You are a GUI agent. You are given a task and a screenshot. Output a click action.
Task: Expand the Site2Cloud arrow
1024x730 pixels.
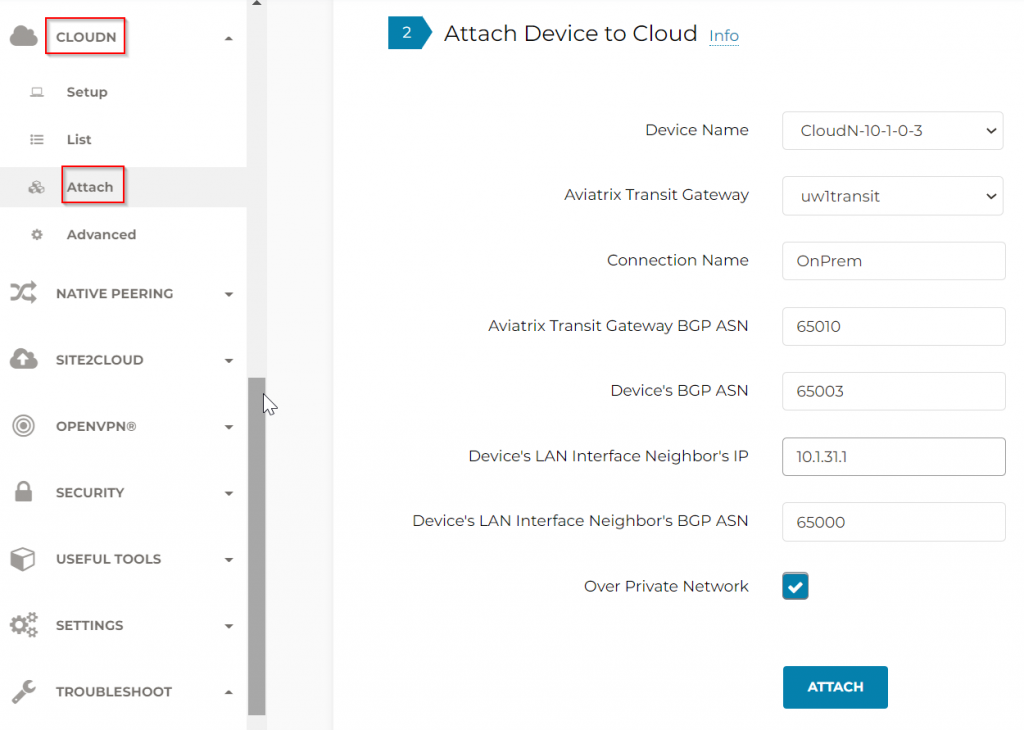pos(229,360)
